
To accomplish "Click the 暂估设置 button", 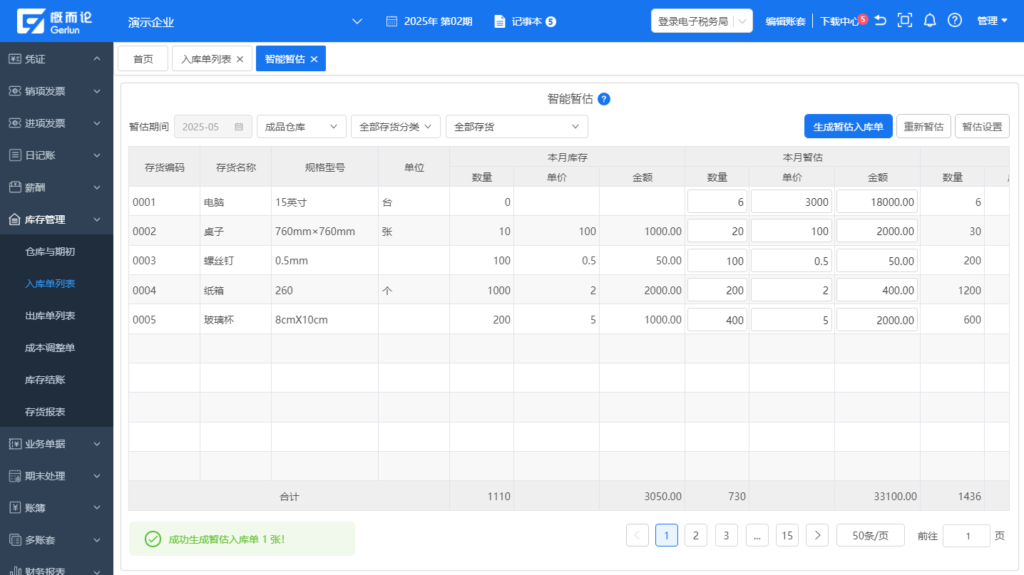I will pos(982,127).
